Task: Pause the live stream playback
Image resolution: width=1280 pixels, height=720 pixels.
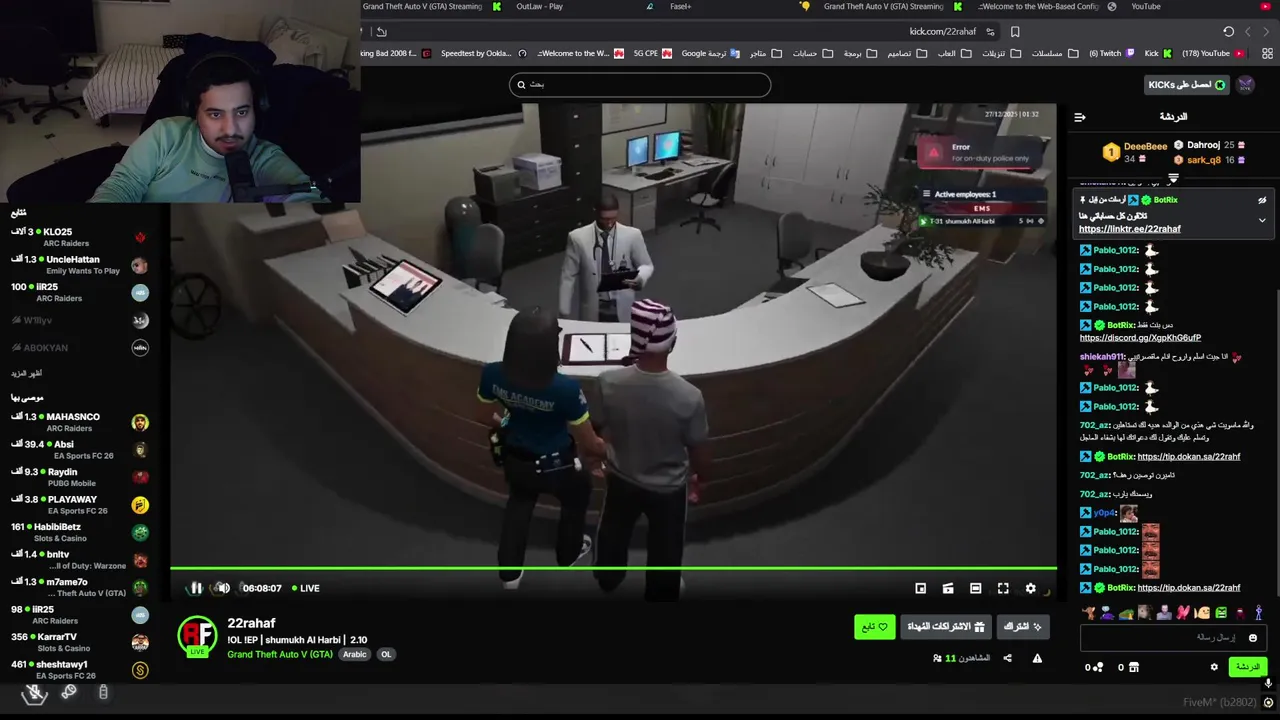Action: (x=196, y=588)
